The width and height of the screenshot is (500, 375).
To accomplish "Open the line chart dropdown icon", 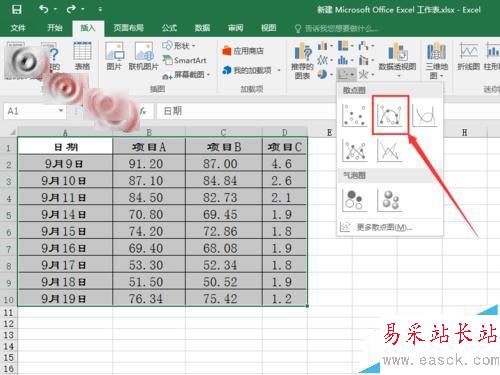I will point(325,60).
